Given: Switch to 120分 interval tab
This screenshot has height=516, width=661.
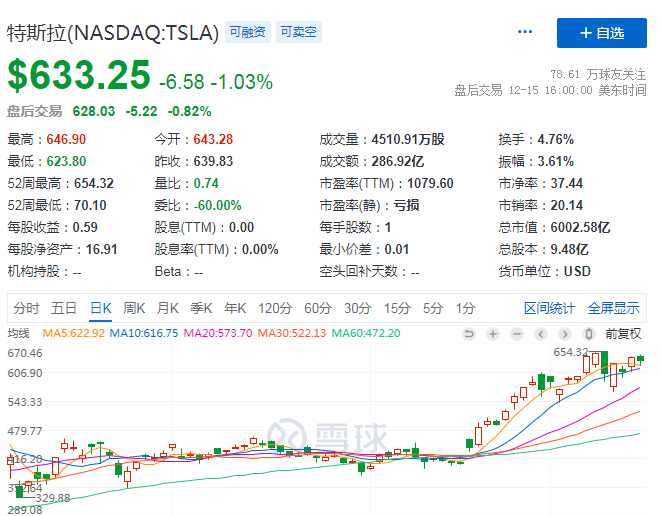Looking at the screenshot, I should click(275, 308).
